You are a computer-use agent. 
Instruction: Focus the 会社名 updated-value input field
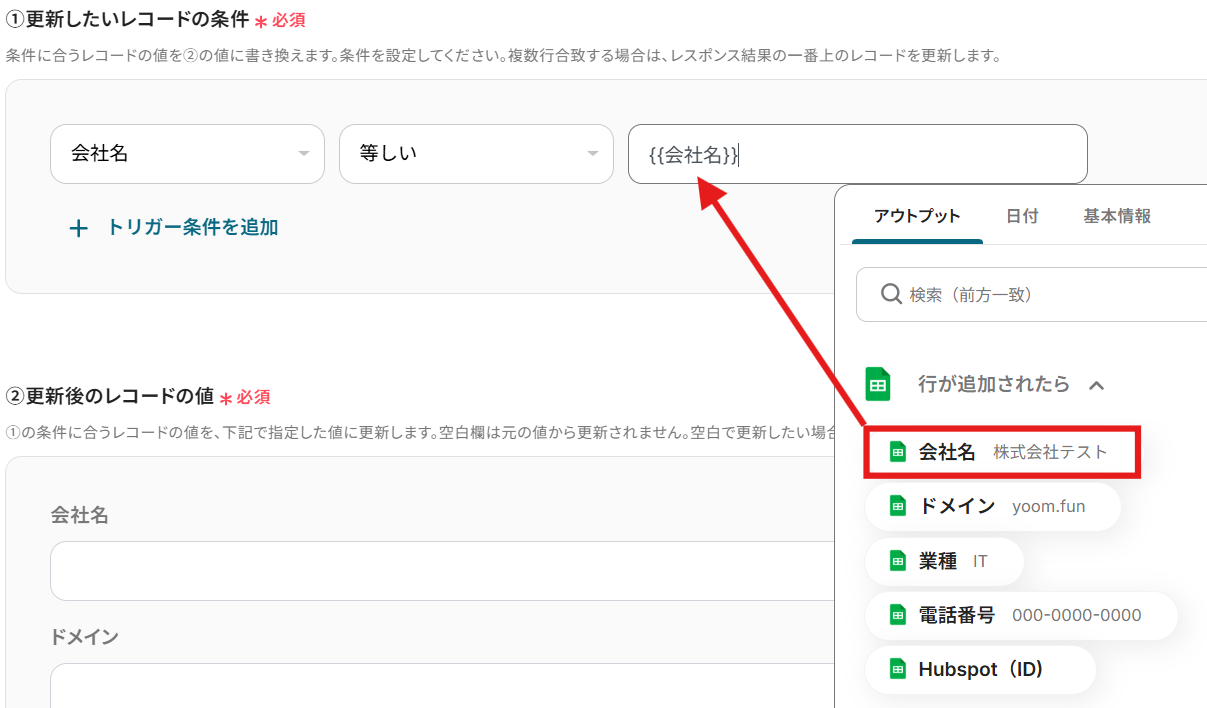pyautogui.click(x=440, y=571)
